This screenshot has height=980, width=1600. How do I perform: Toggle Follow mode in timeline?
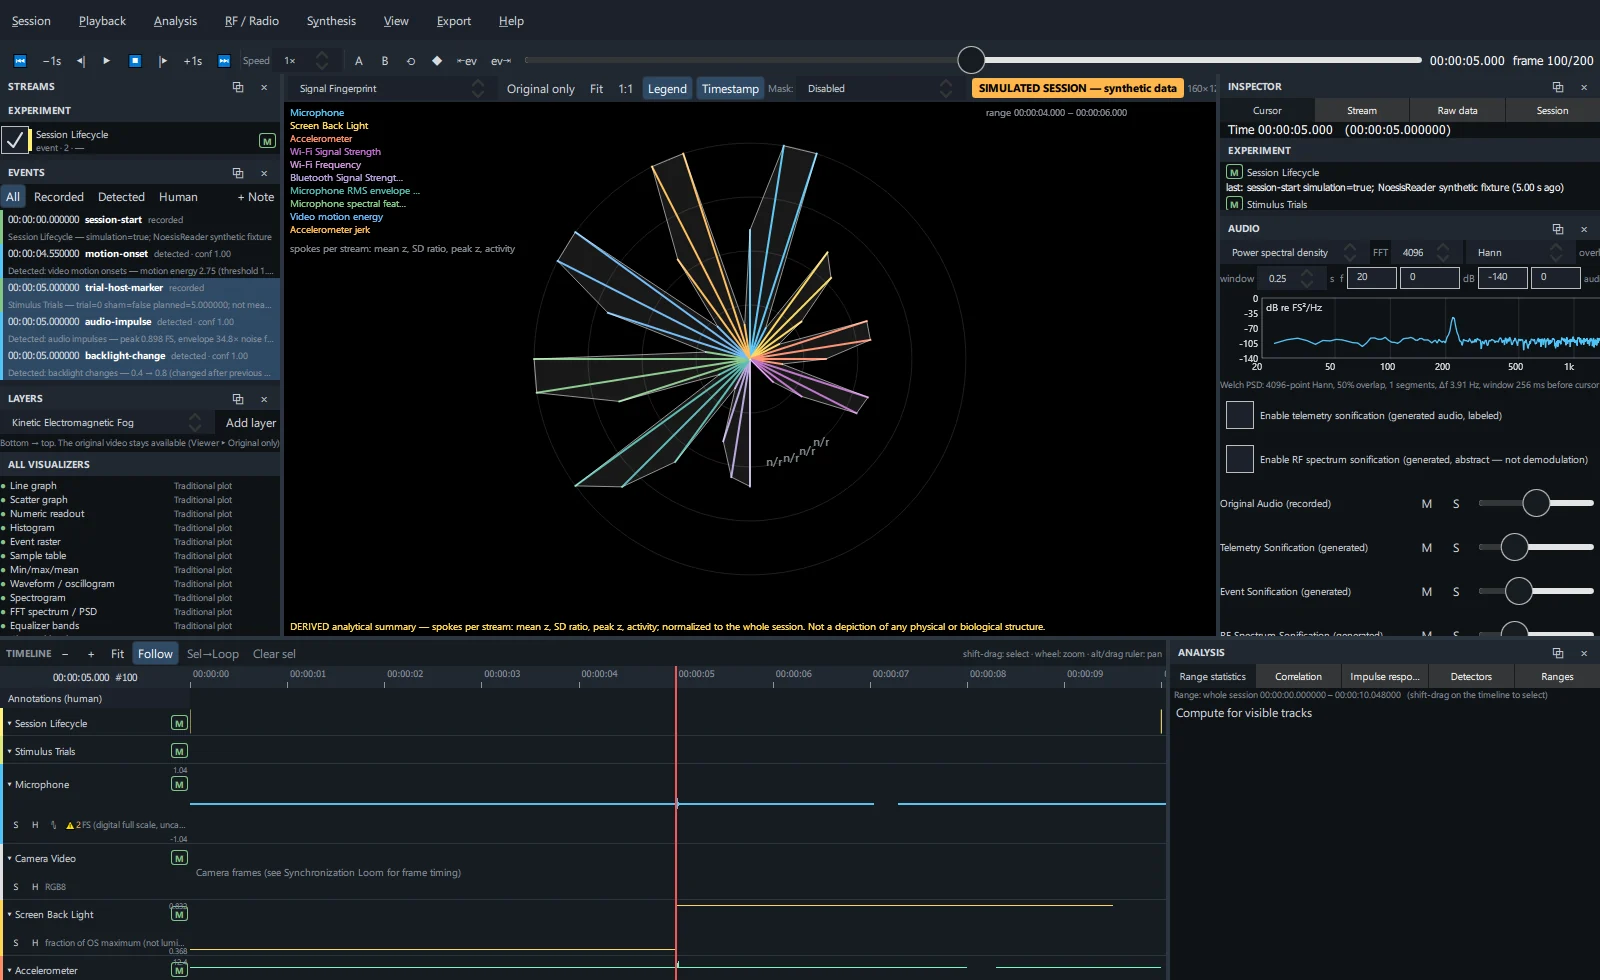point(155,654)
